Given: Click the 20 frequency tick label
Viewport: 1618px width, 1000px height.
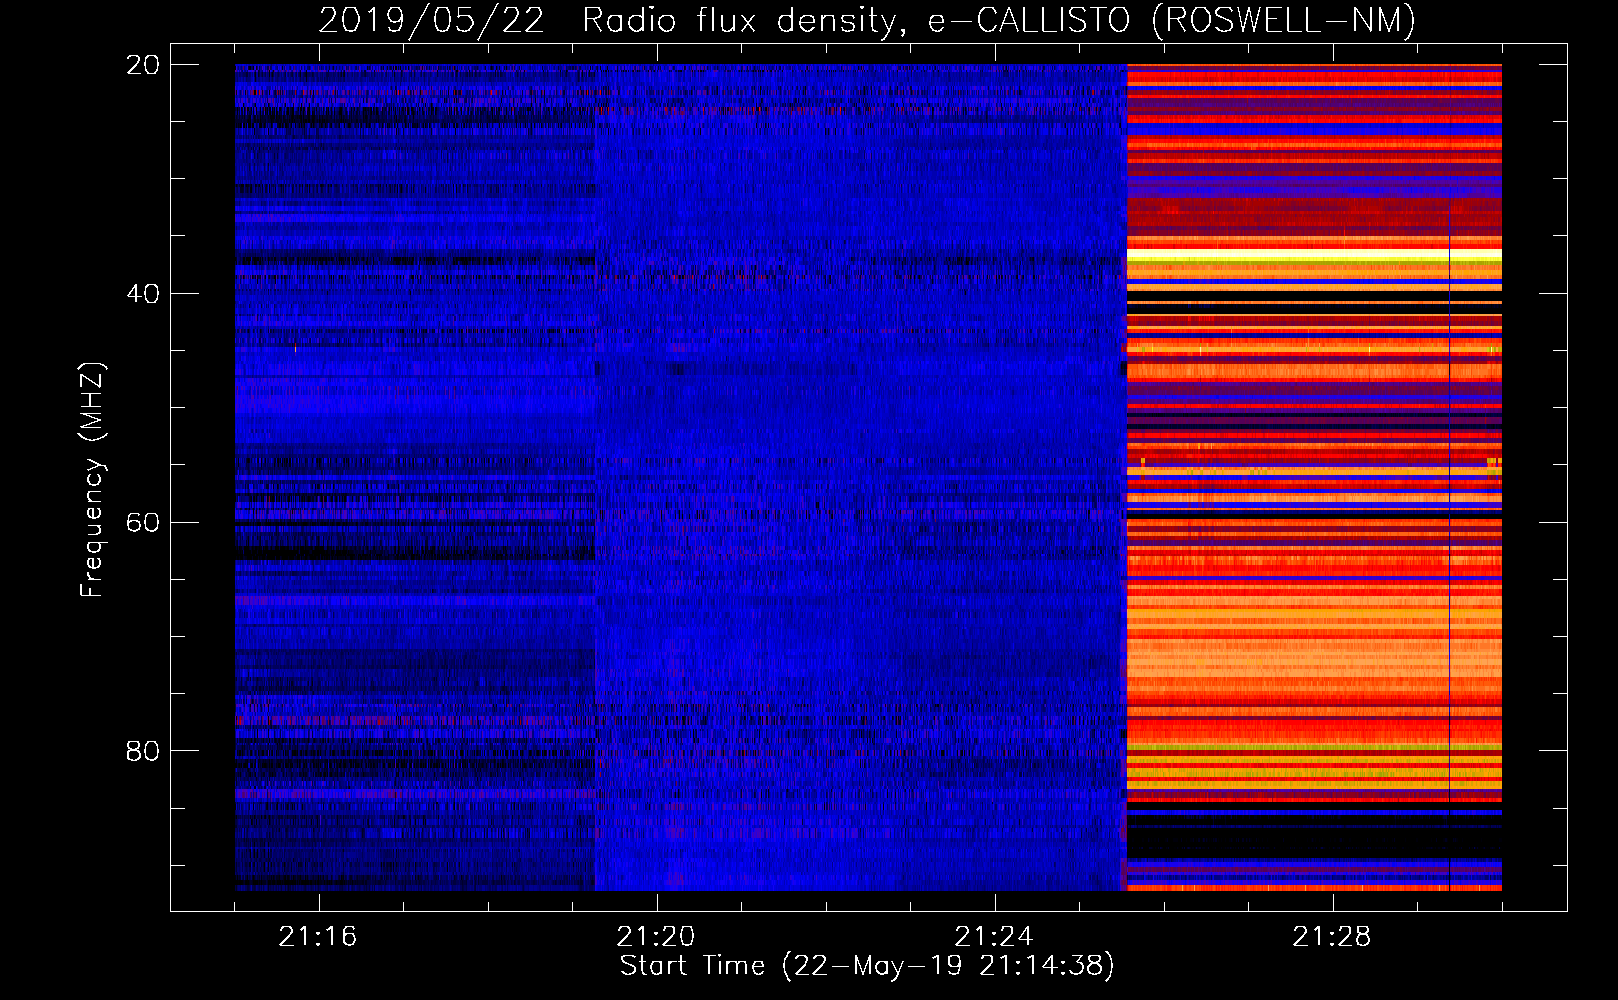Looking at the screenshot, I should click(142, 65).
